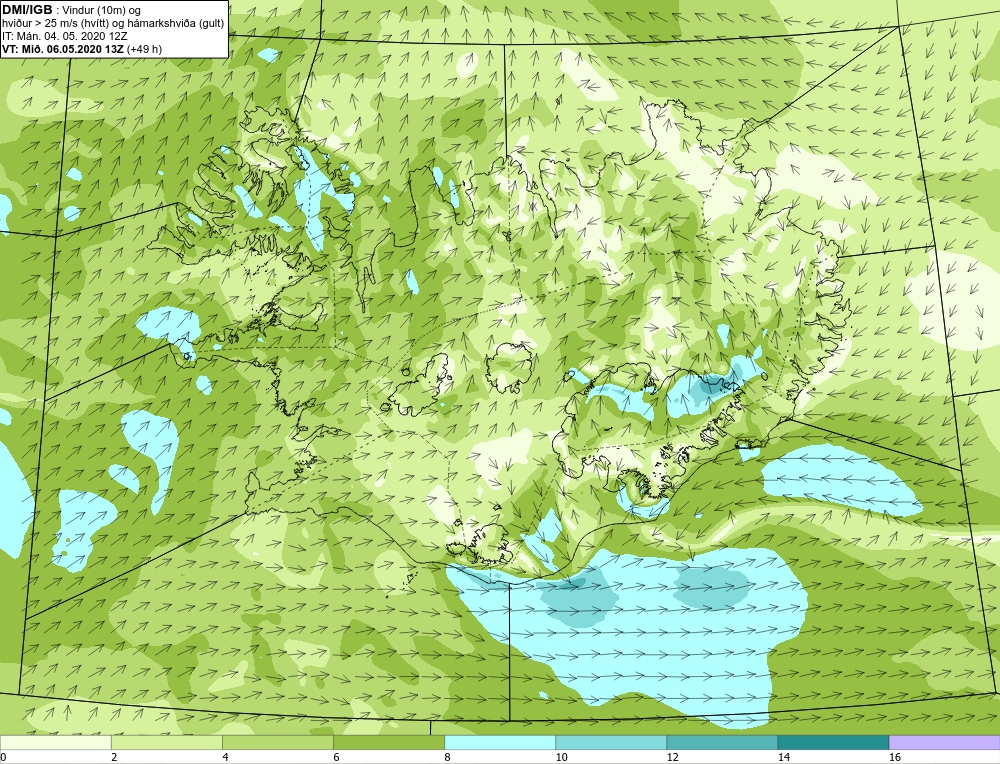Image resolution: width=1000 pixels, height=764 pixels.
Task: Click the 'IT: Mán. 04. 05. 2020 12Z' line
Action: 64,36
